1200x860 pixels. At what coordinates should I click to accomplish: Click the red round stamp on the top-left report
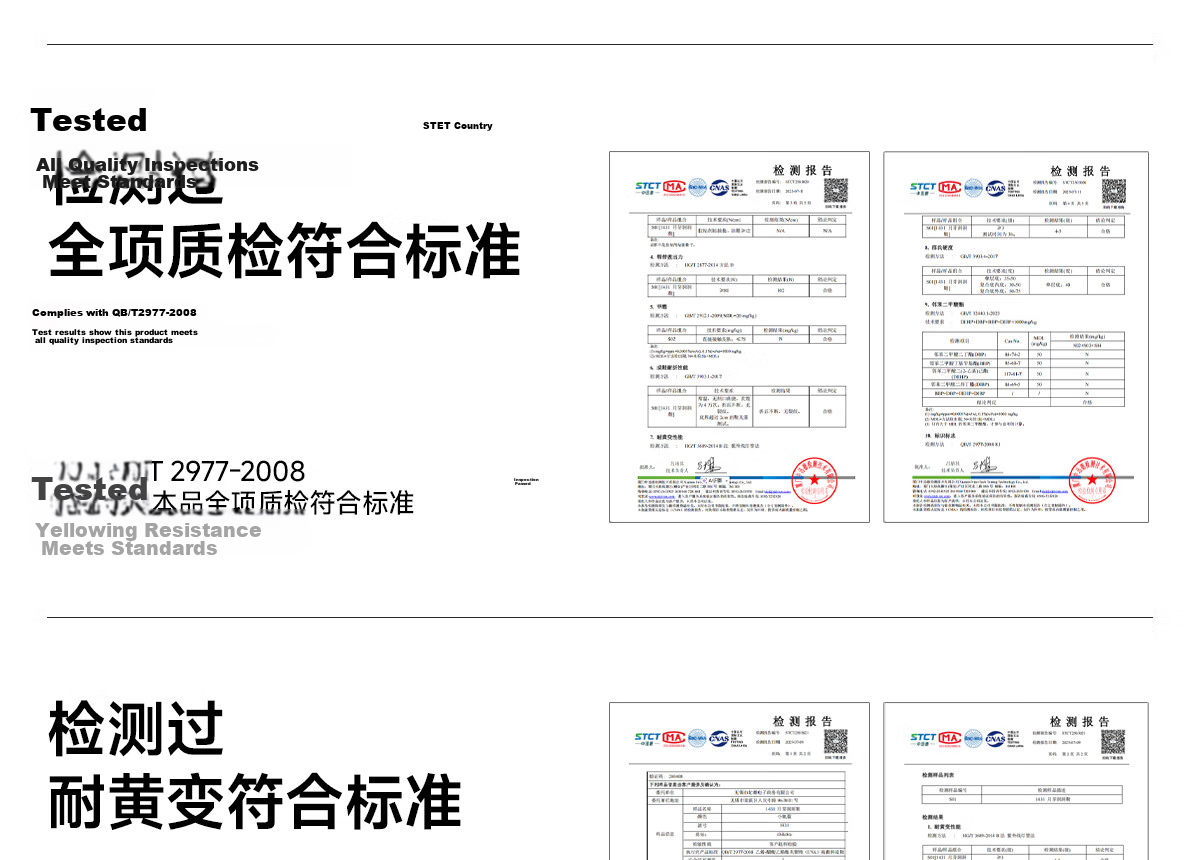(814, 478)
